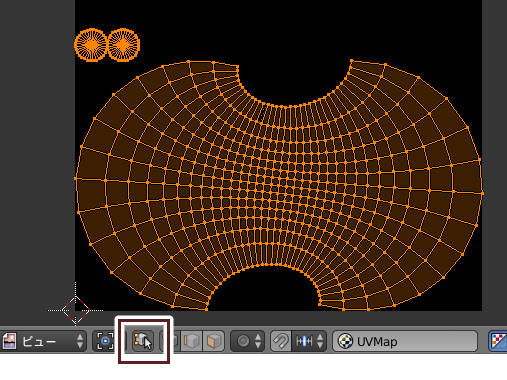Click the checker texture icon beside UVMap
Image resolution: width=507 pixels, height=380 pixels.
[345, 341]
